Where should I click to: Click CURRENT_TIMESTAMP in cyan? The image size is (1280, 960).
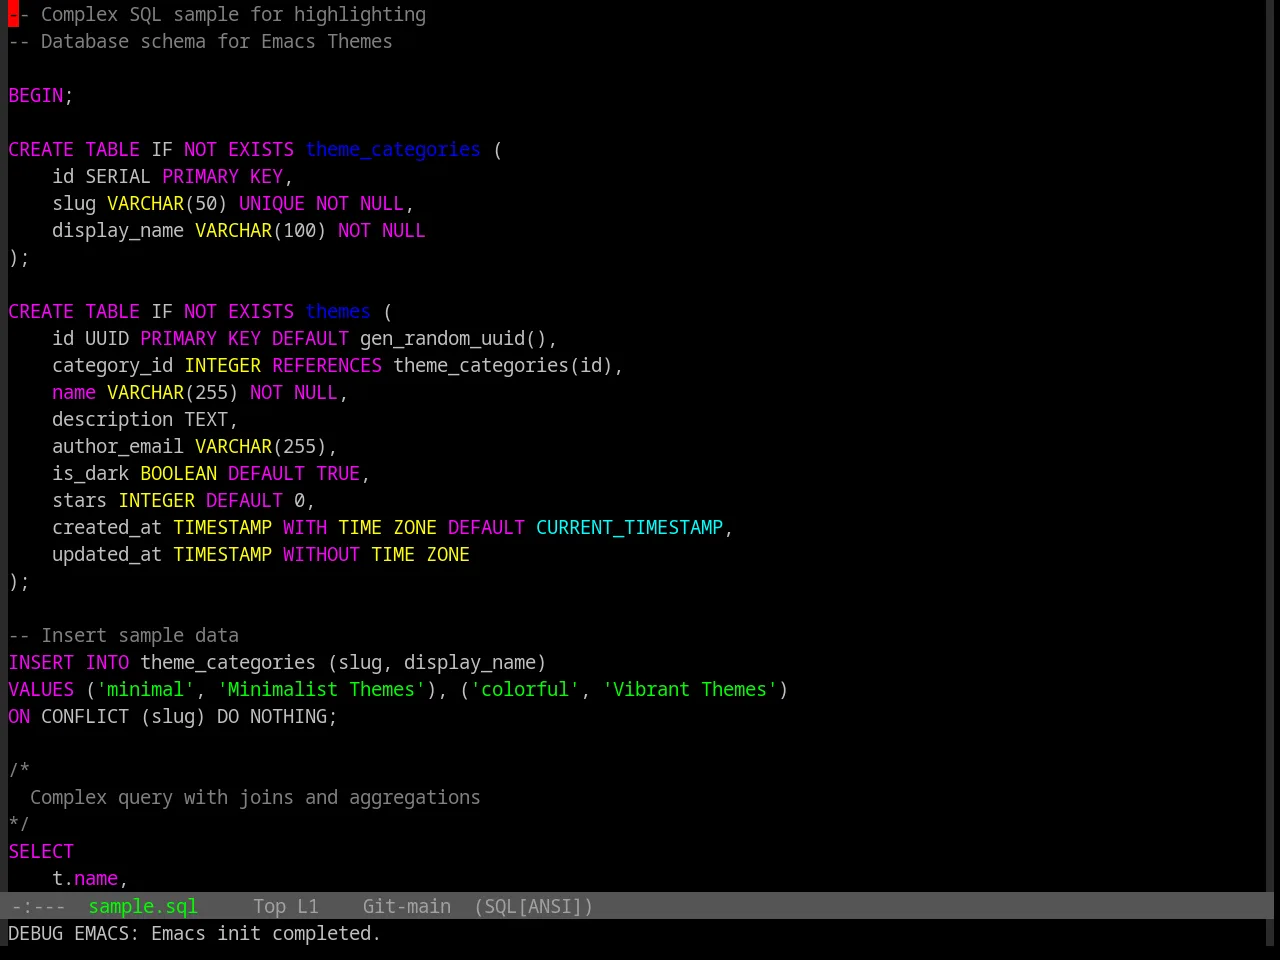629,527
